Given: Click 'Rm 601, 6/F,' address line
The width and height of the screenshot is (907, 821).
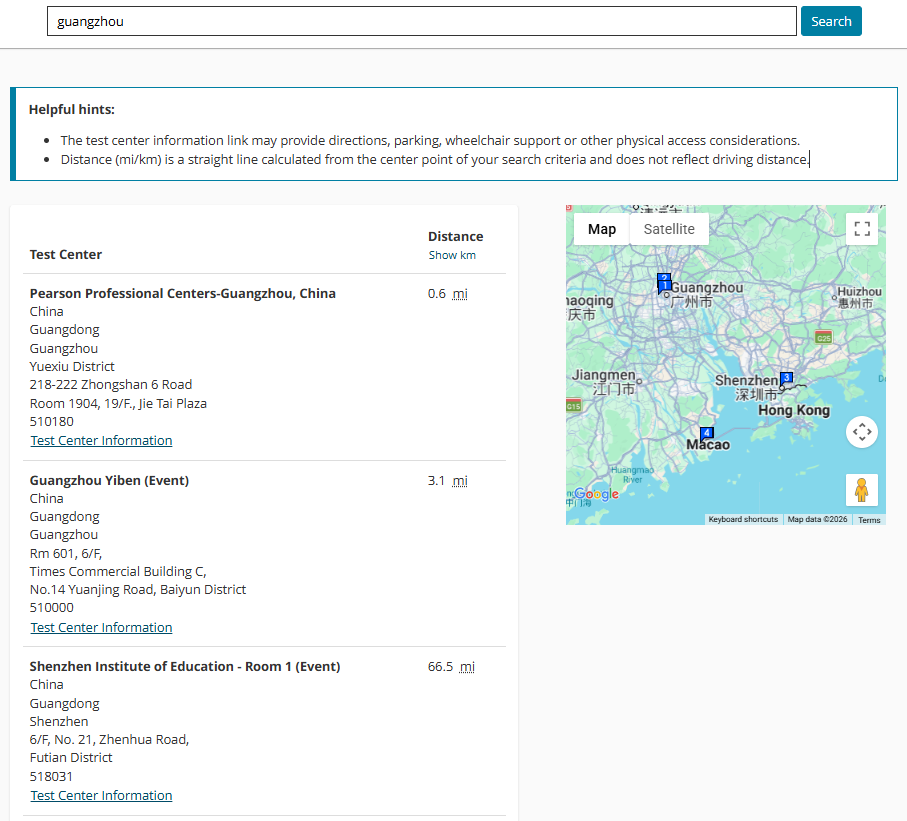Looking at the screenshot, I should coord(65,554).
